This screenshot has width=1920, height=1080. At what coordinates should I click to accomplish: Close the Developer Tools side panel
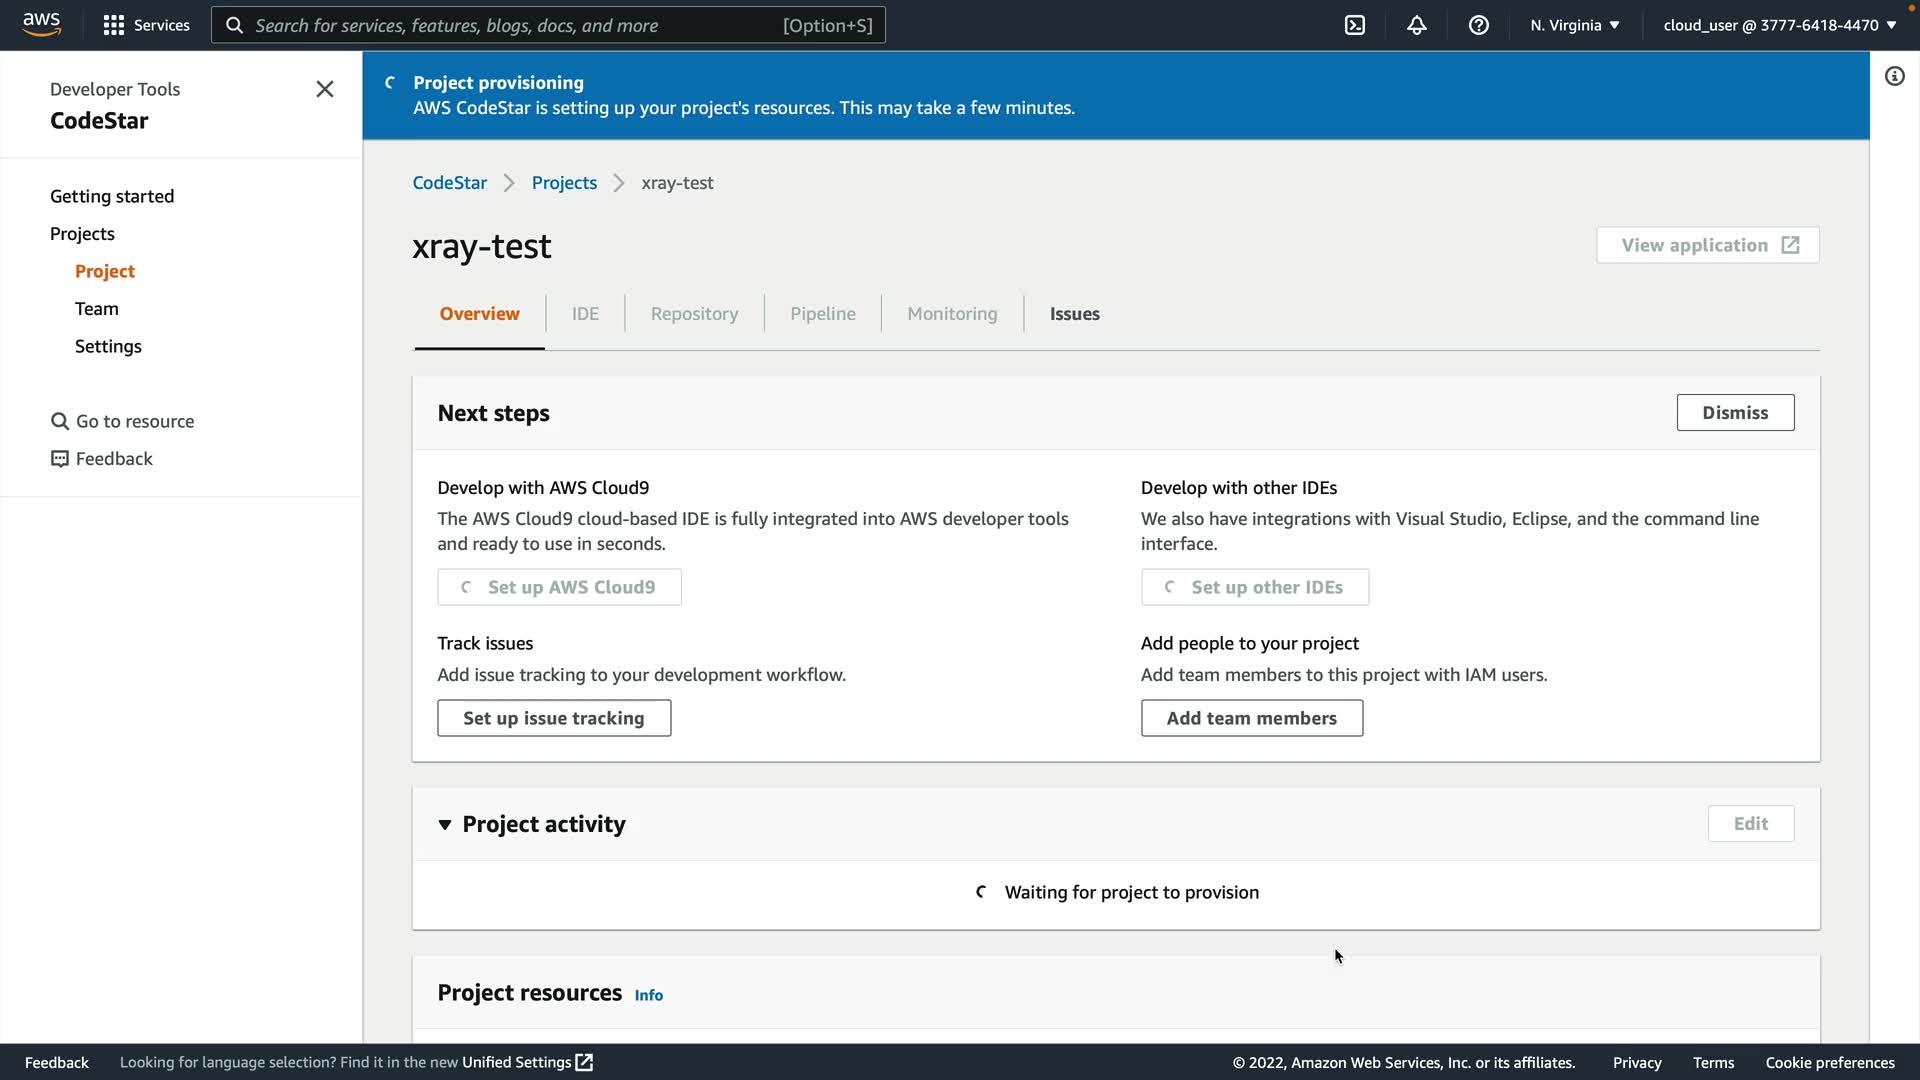pyautogui.click(x=325, y=89)
